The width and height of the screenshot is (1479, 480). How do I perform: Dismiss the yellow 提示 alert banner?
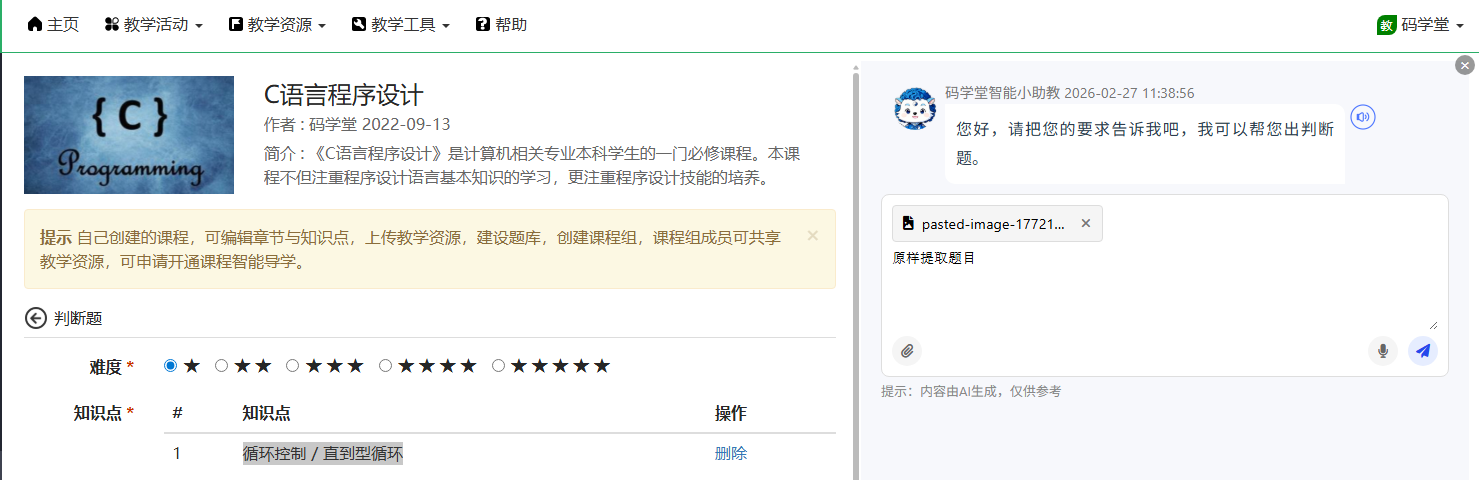tap(812, 236)
